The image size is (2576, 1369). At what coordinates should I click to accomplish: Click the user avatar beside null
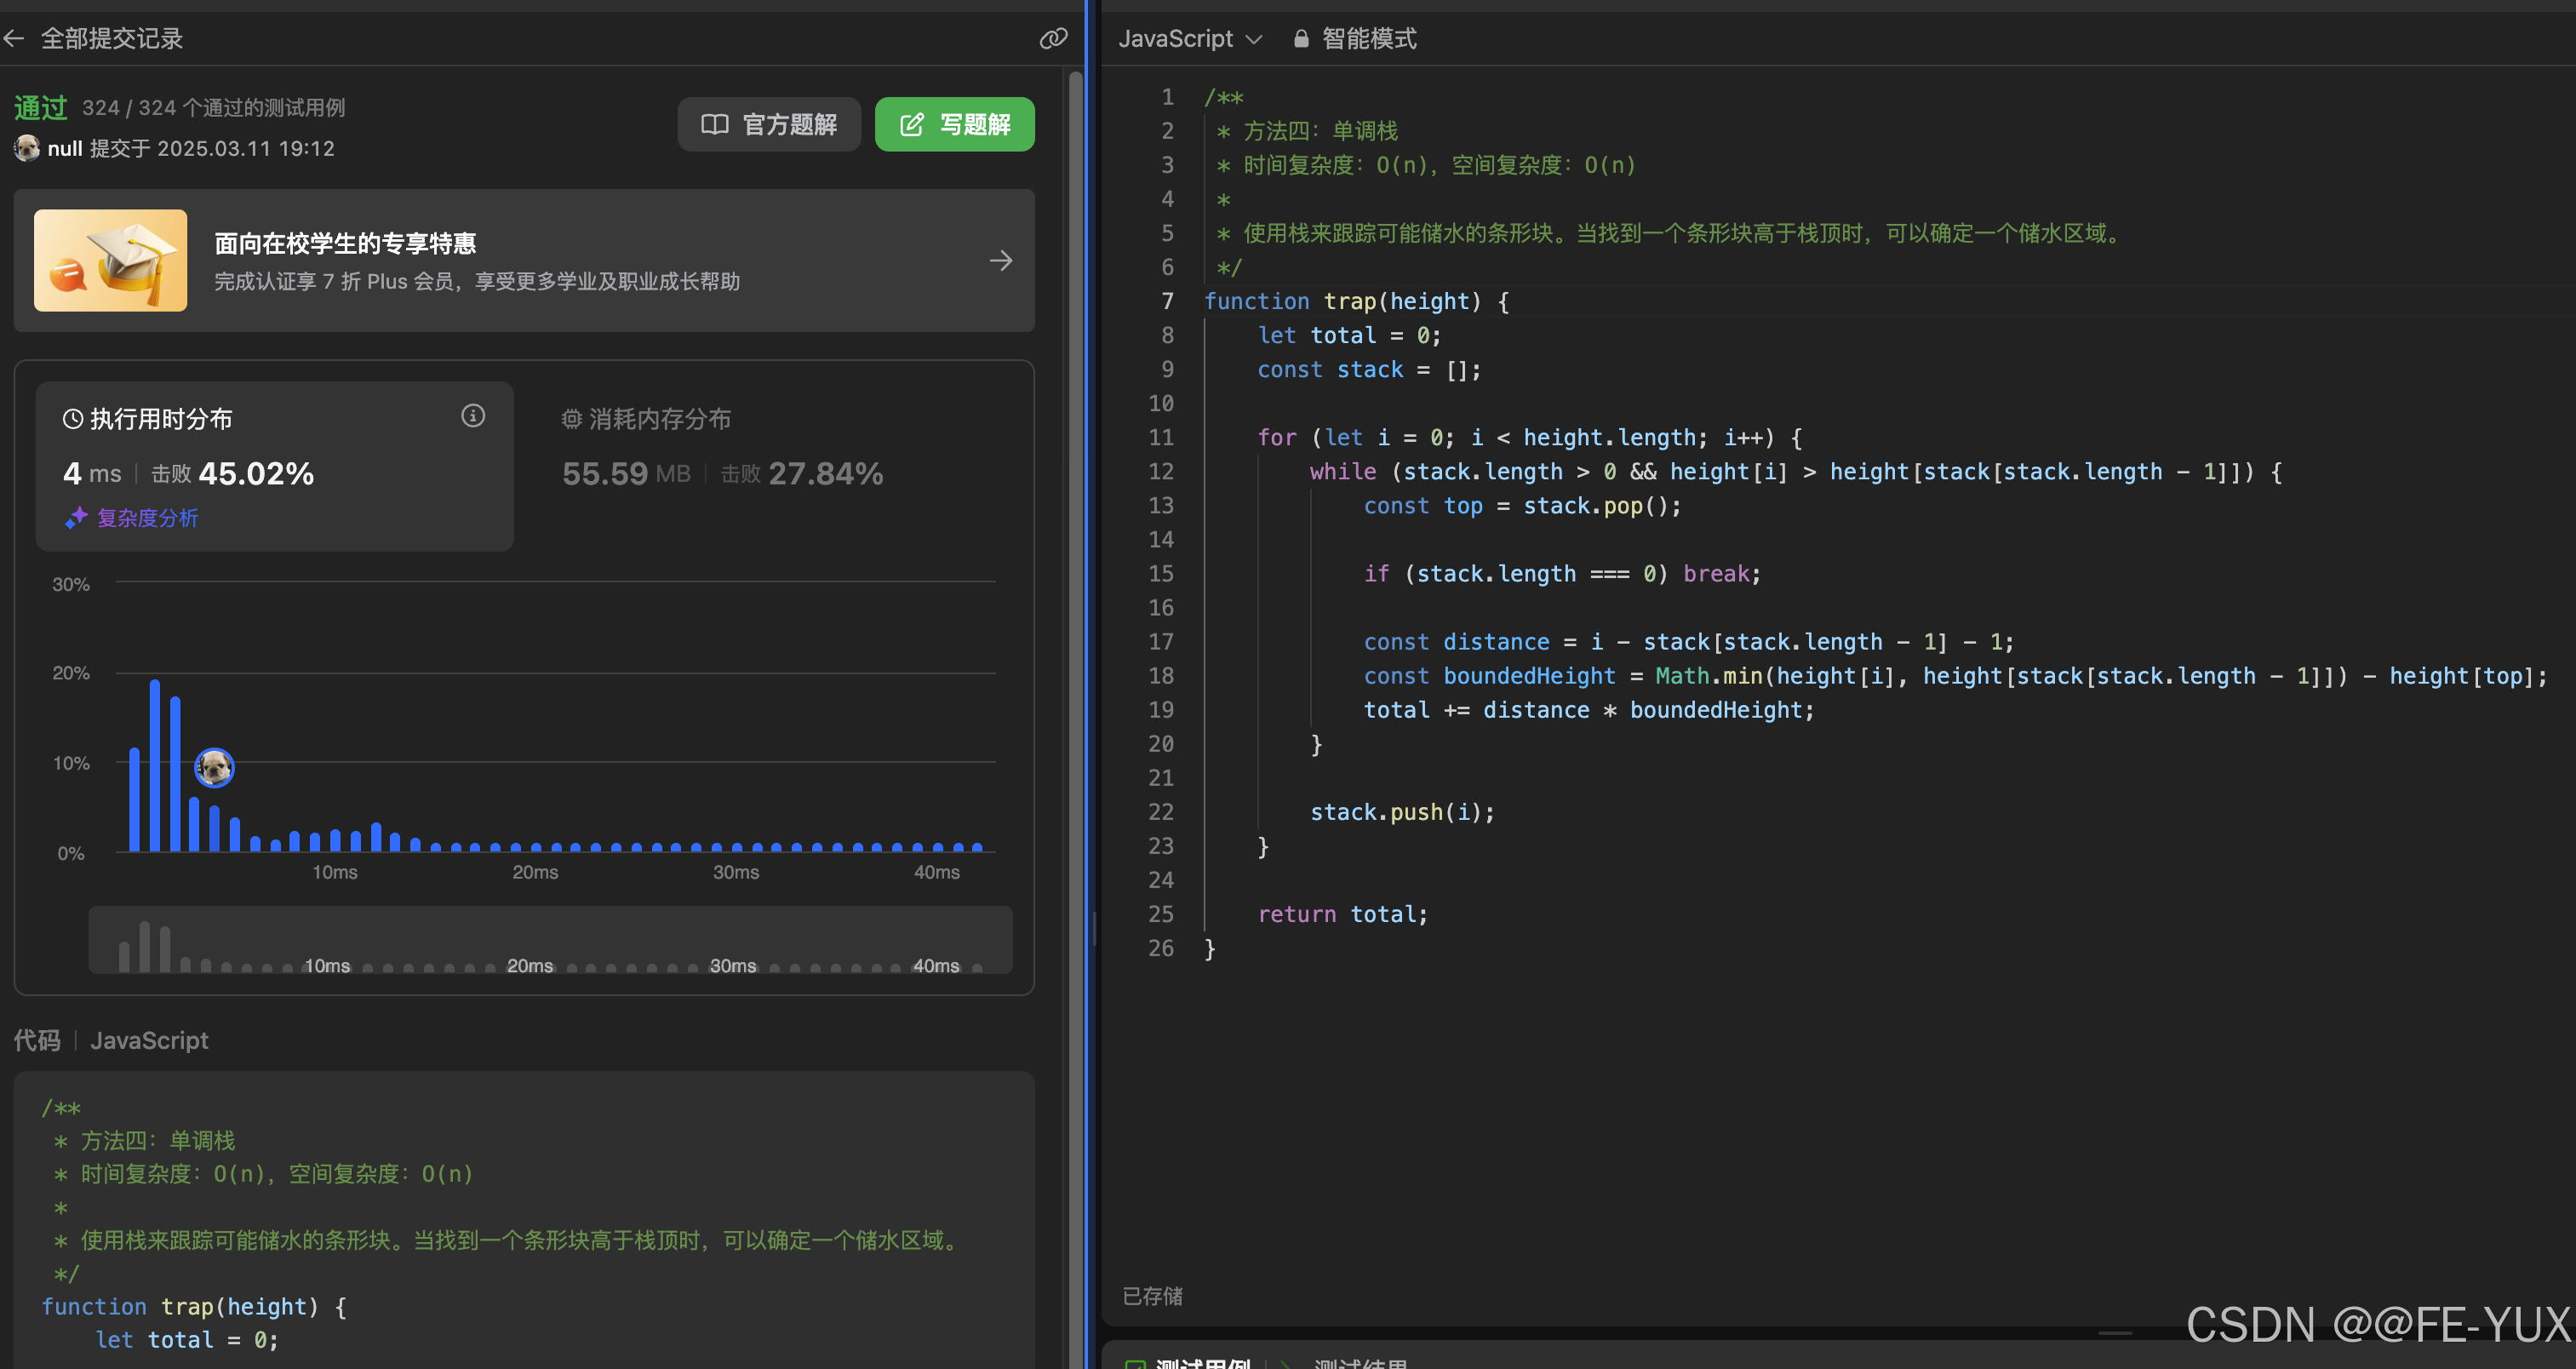point(27,148)
